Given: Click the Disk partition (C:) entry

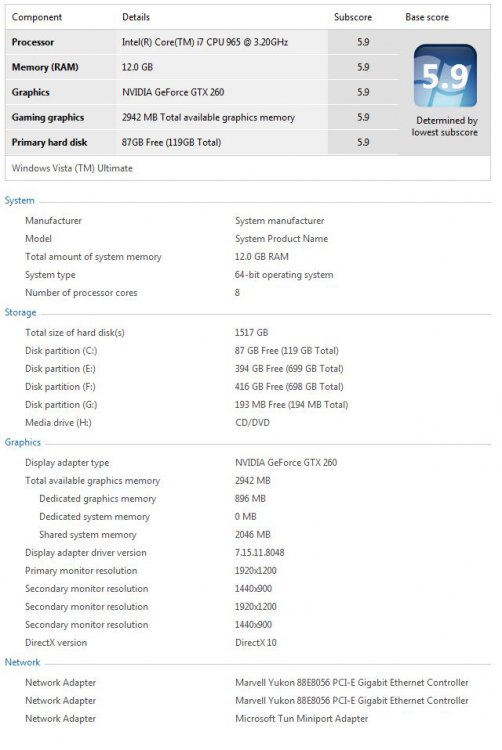Looking at the screenshot, I should (x=61, y=351).
